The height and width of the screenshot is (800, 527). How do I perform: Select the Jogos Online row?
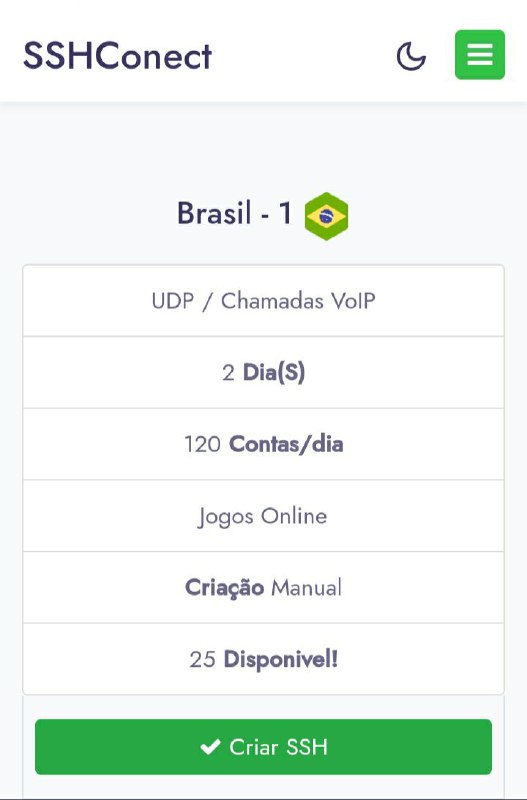[x=263, y=516]
